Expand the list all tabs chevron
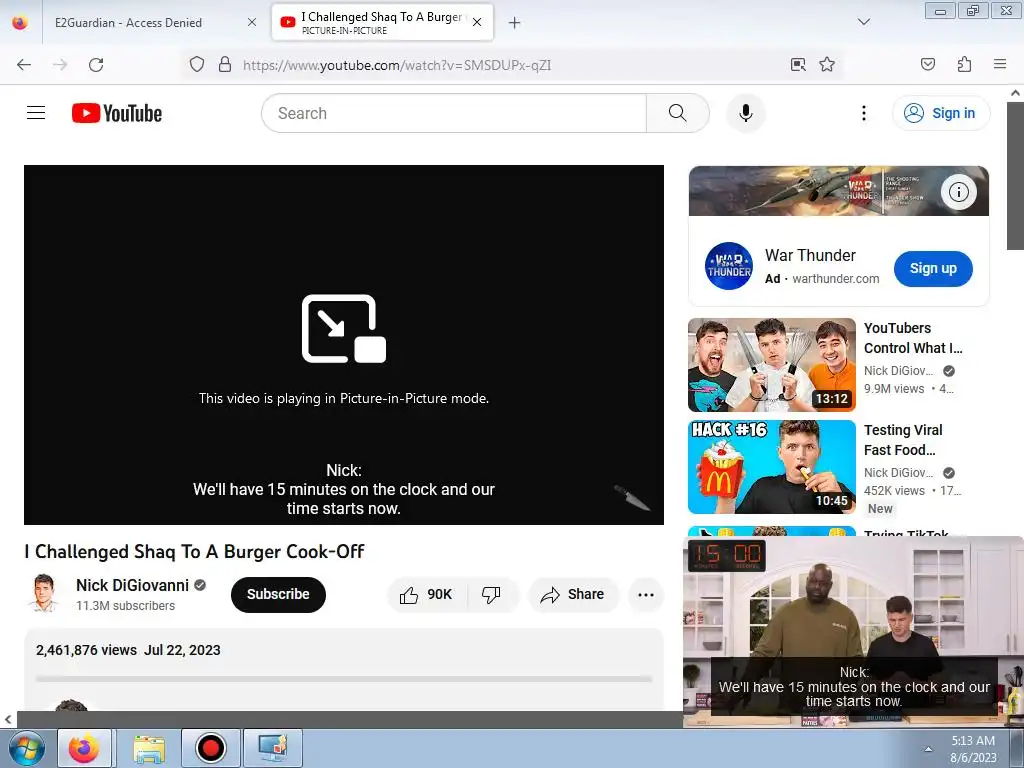Screen dimensions: 1024x768 [863, 22]
